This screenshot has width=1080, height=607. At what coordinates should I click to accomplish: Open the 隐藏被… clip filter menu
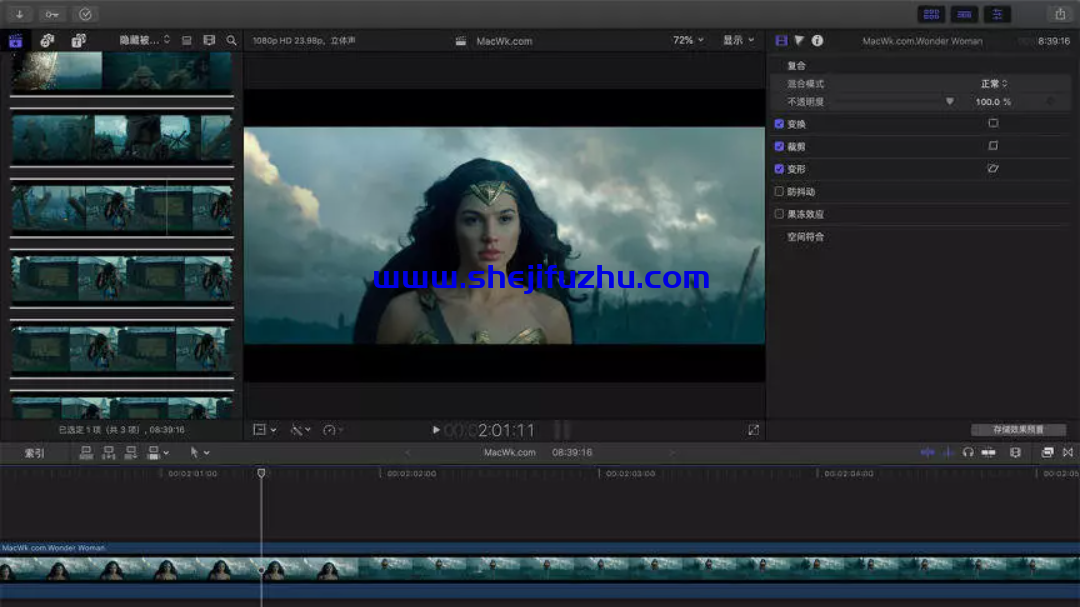click(x=145, y=41)
